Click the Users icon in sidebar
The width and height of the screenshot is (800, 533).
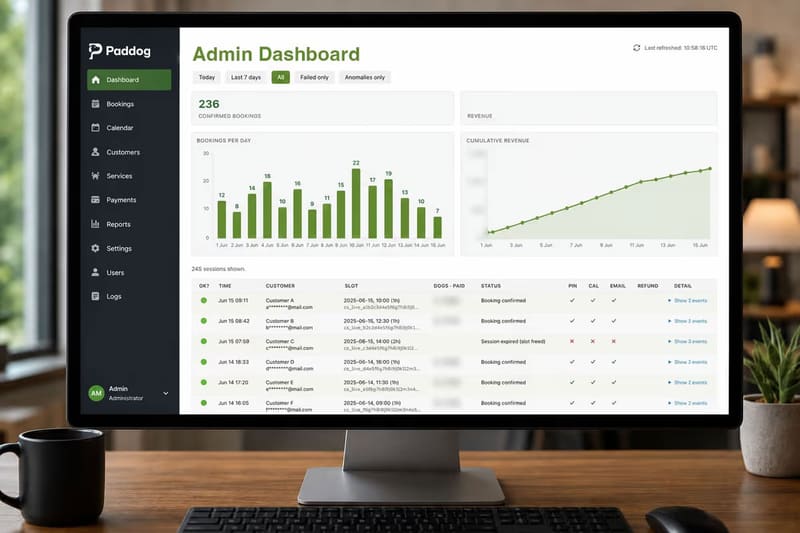coord(95,272)
